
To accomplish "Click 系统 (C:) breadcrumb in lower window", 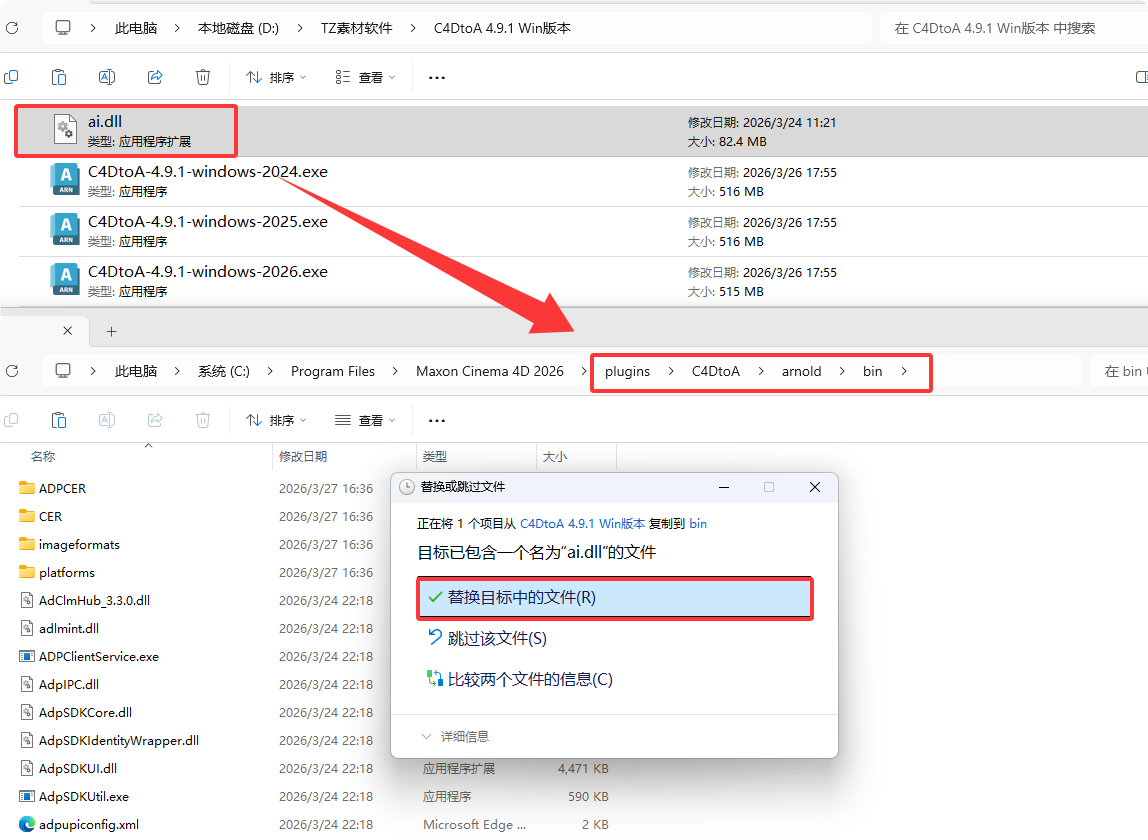I will tap(223, 371).
